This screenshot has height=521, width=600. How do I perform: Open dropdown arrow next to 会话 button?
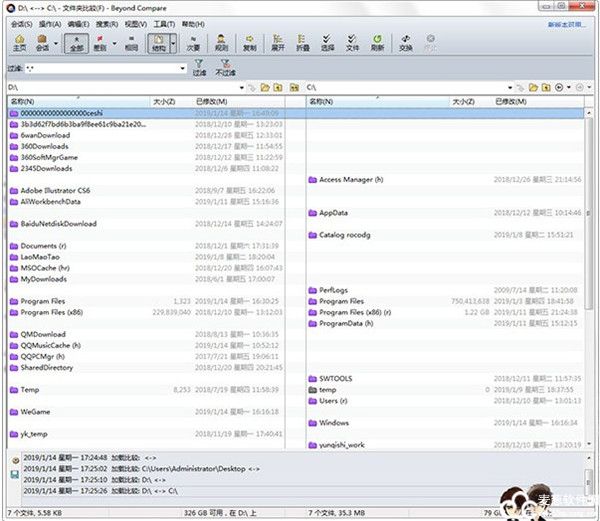56,43
